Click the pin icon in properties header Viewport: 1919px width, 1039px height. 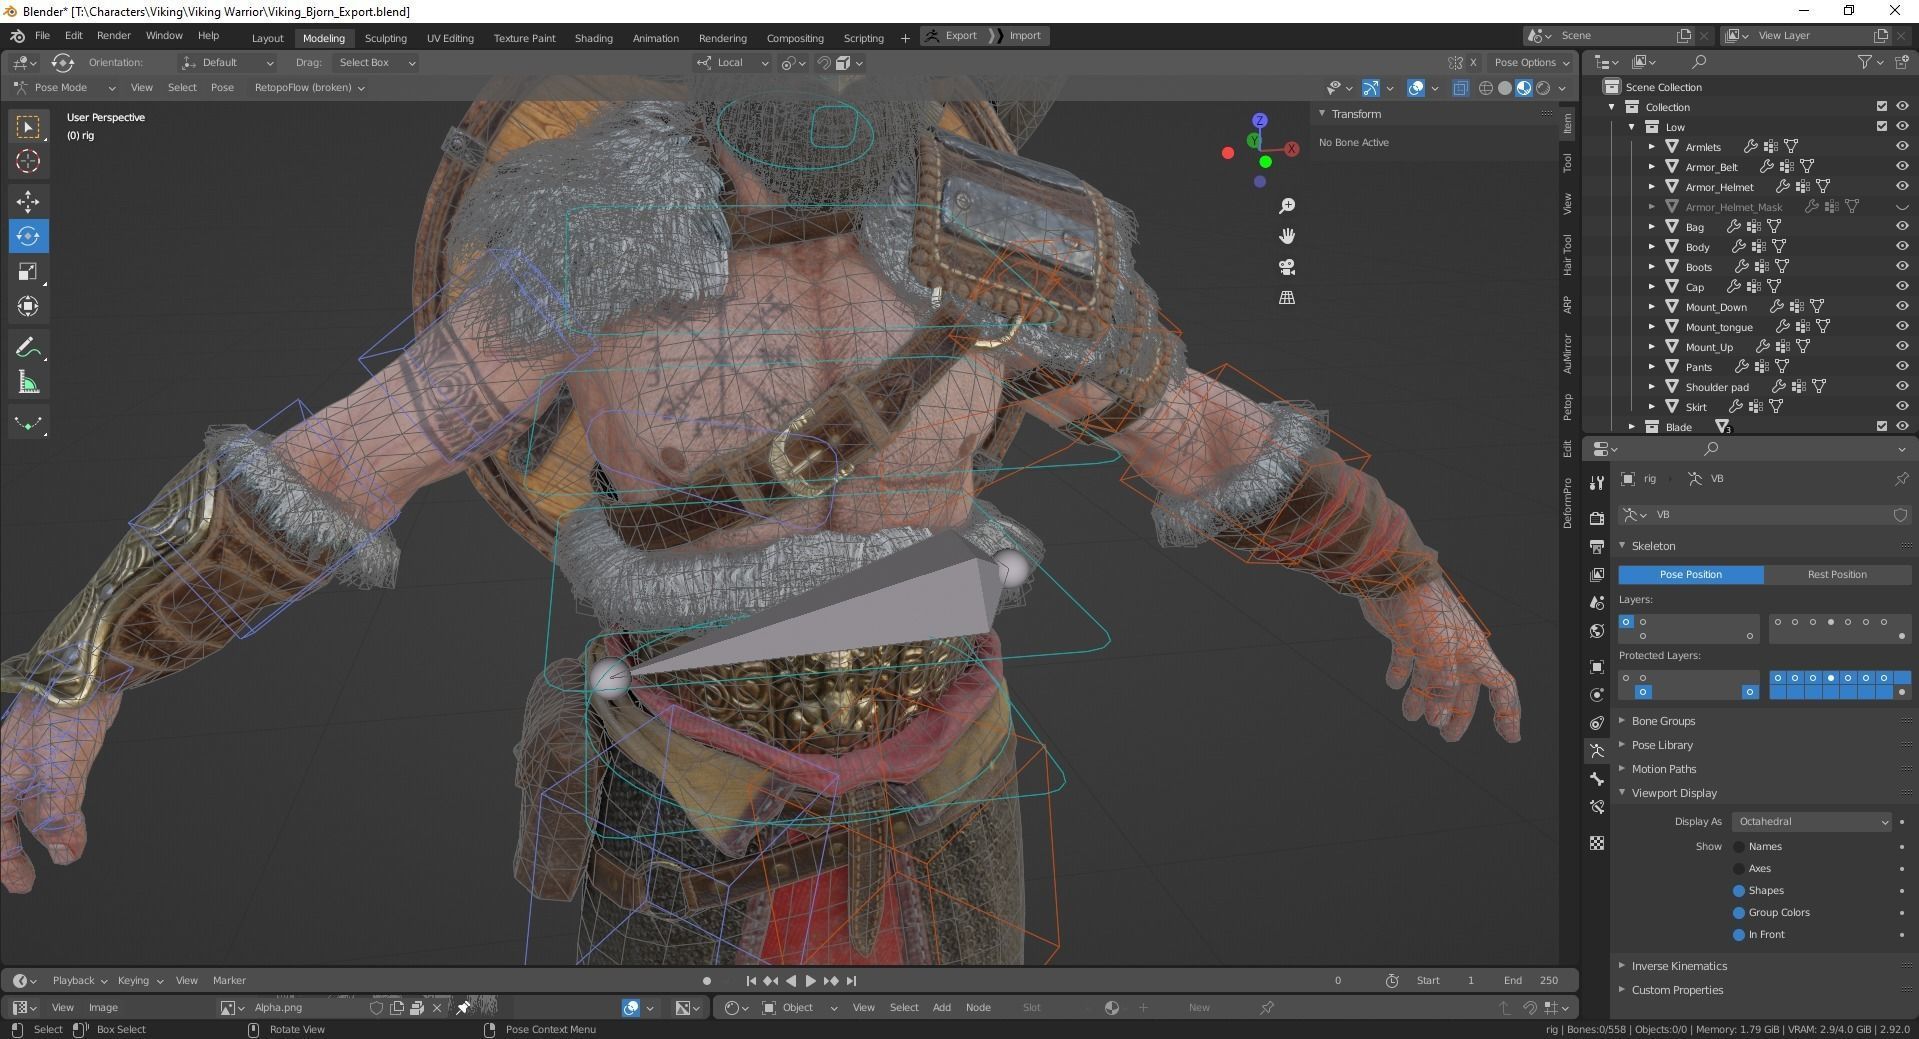coord(1901,479)
